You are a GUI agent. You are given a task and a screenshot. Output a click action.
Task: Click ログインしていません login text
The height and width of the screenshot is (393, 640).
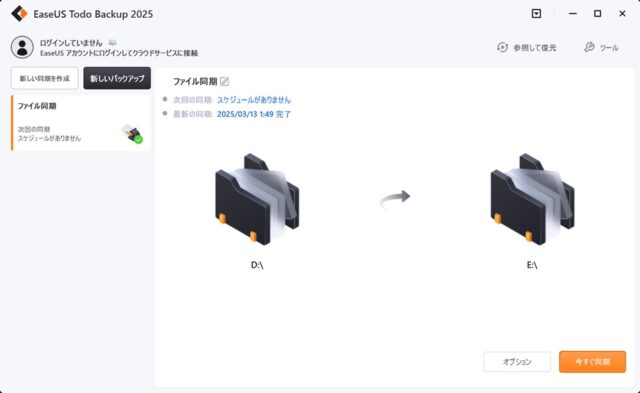click(71, 43)
